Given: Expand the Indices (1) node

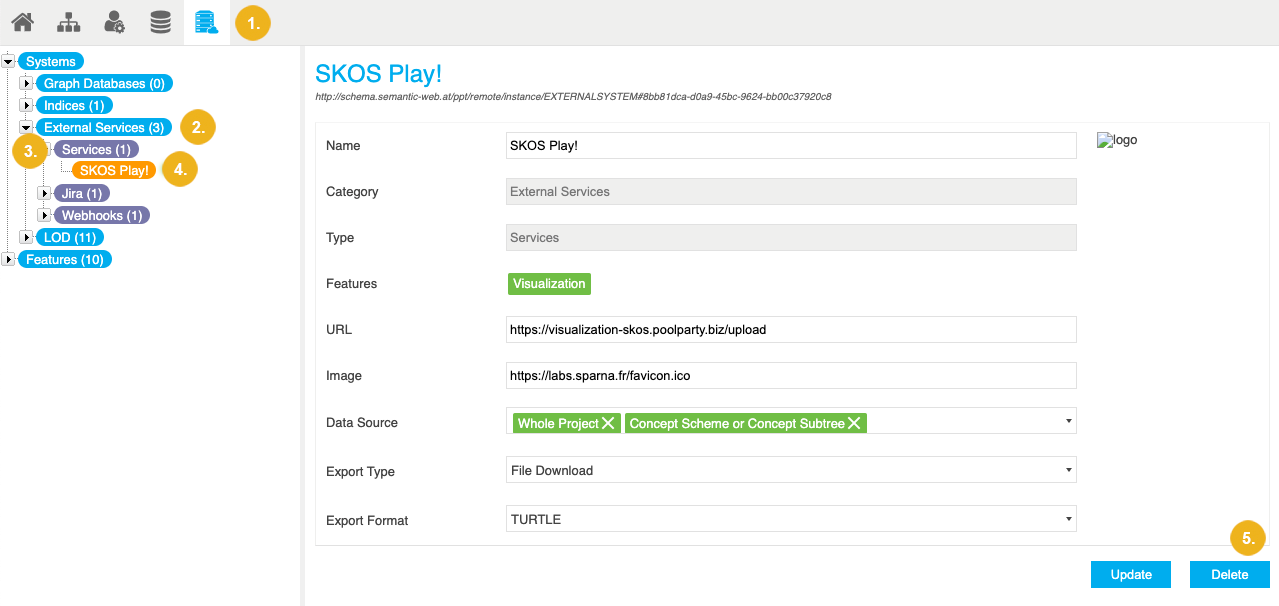Looking at the screenshot, I should [x=26, y=106].
